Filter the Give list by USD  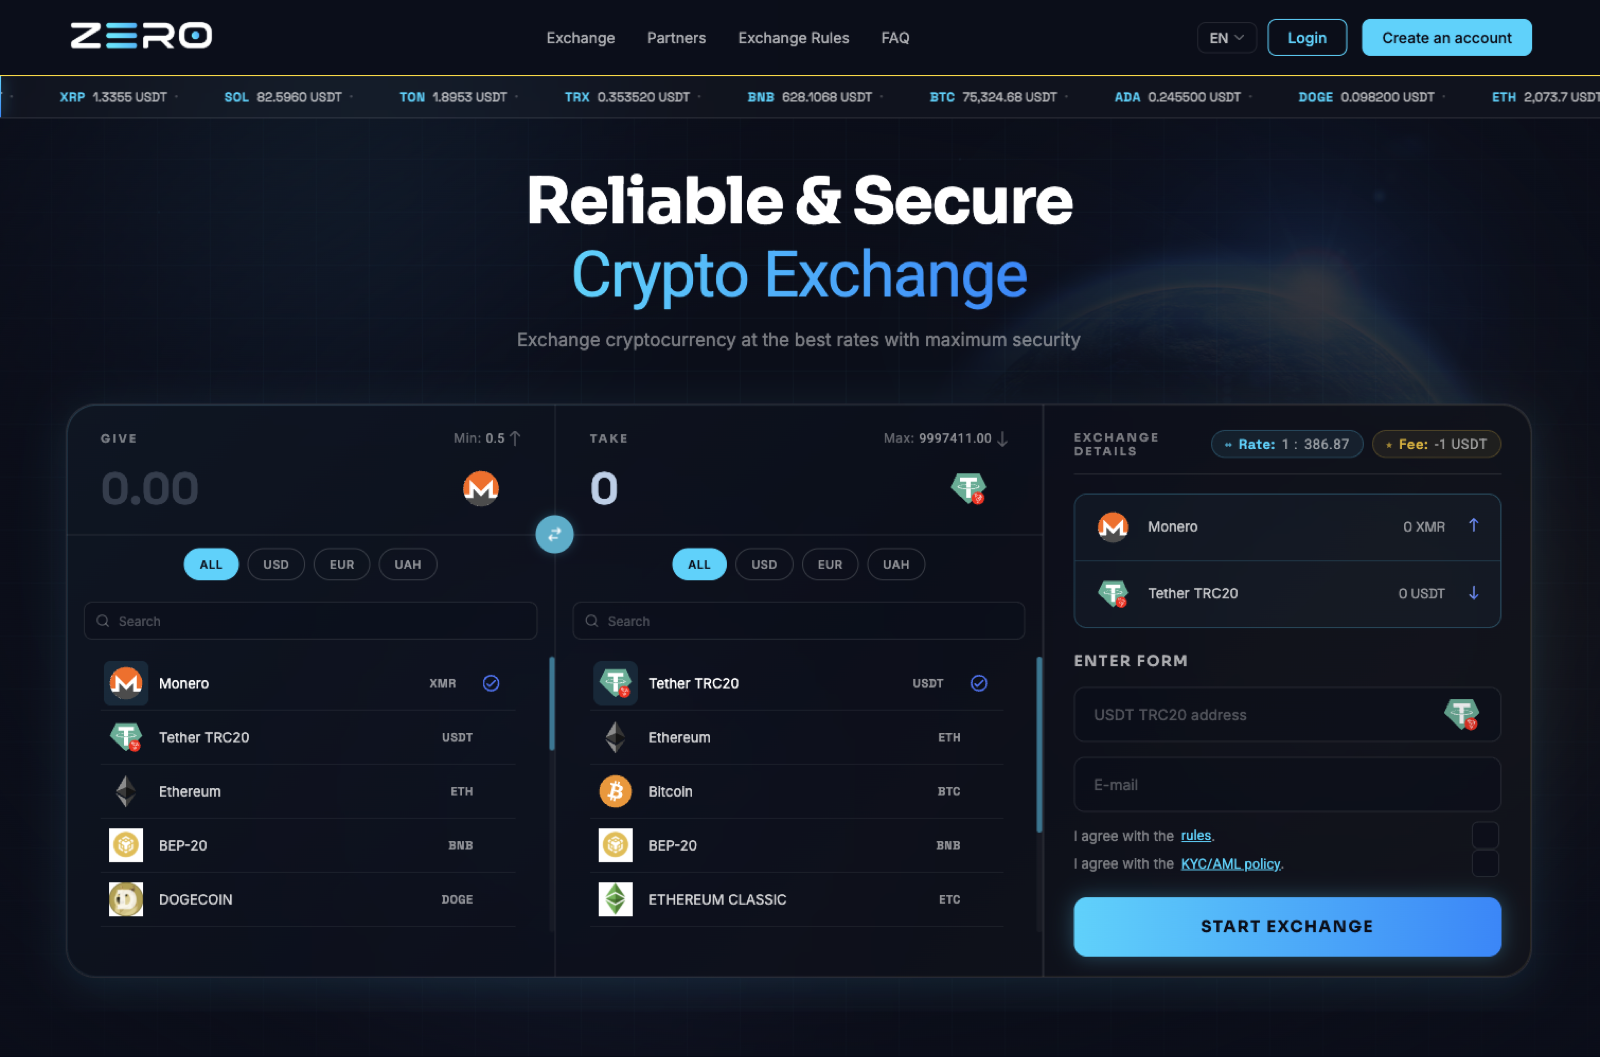pyautogui.click(x=276, y=564)
